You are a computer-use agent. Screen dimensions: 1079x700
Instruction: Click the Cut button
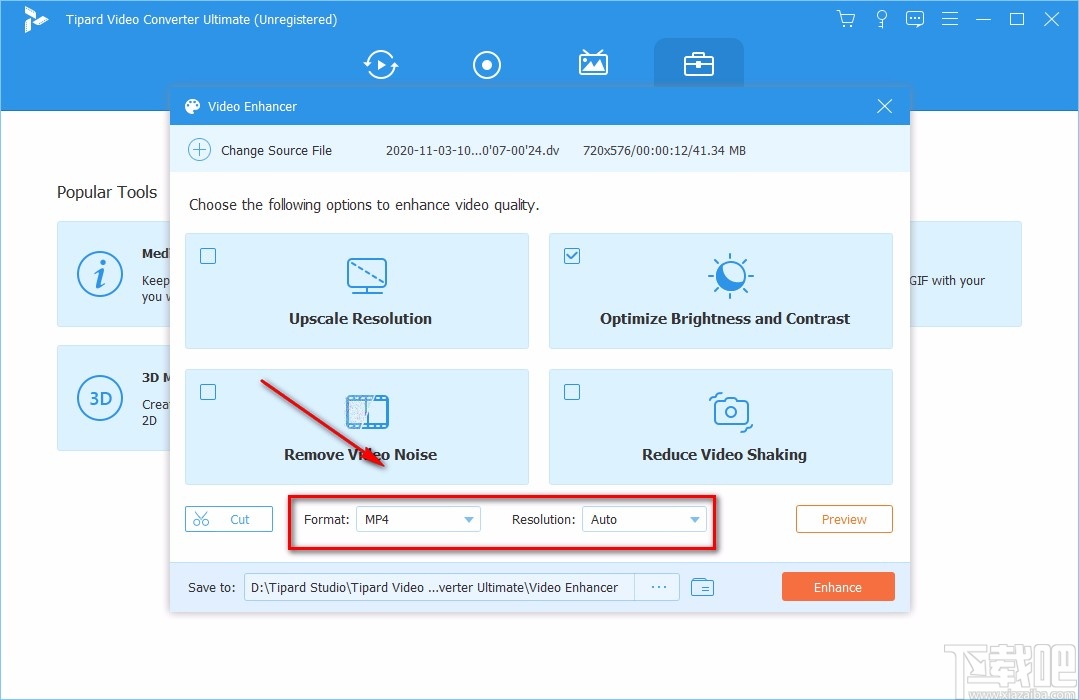(228, 519)
